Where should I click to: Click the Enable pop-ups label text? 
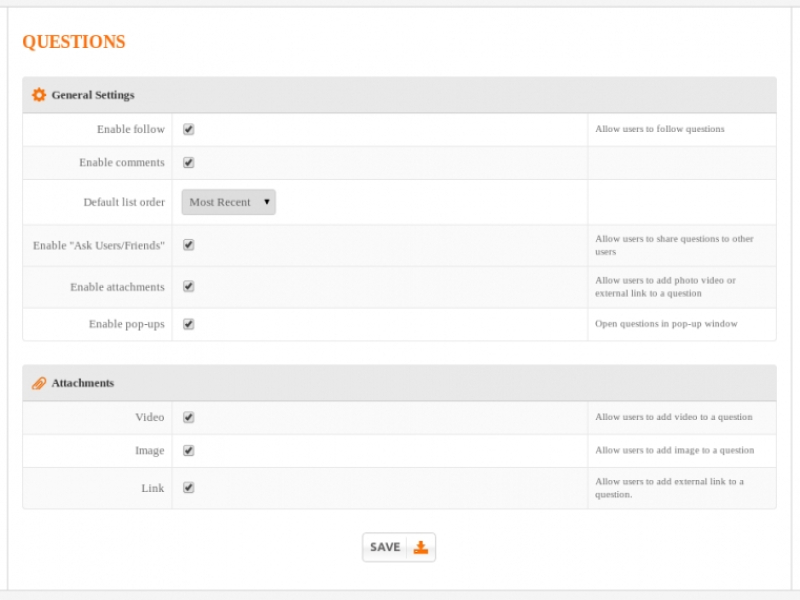126,324
